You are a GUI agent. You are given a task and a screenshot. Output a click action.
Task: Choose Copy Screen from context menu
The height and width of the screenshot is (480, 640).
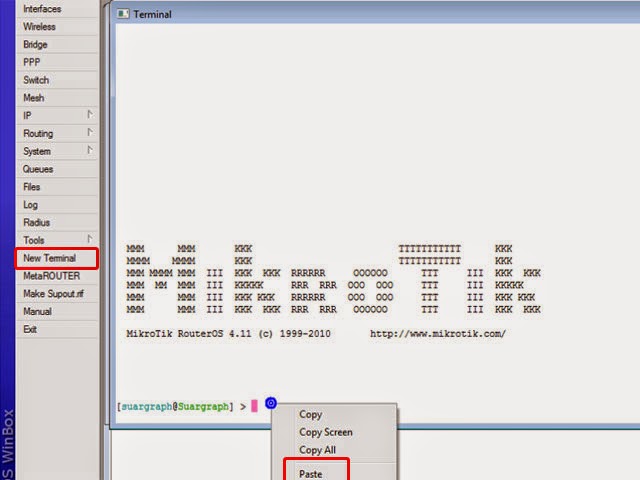[335, 432]
